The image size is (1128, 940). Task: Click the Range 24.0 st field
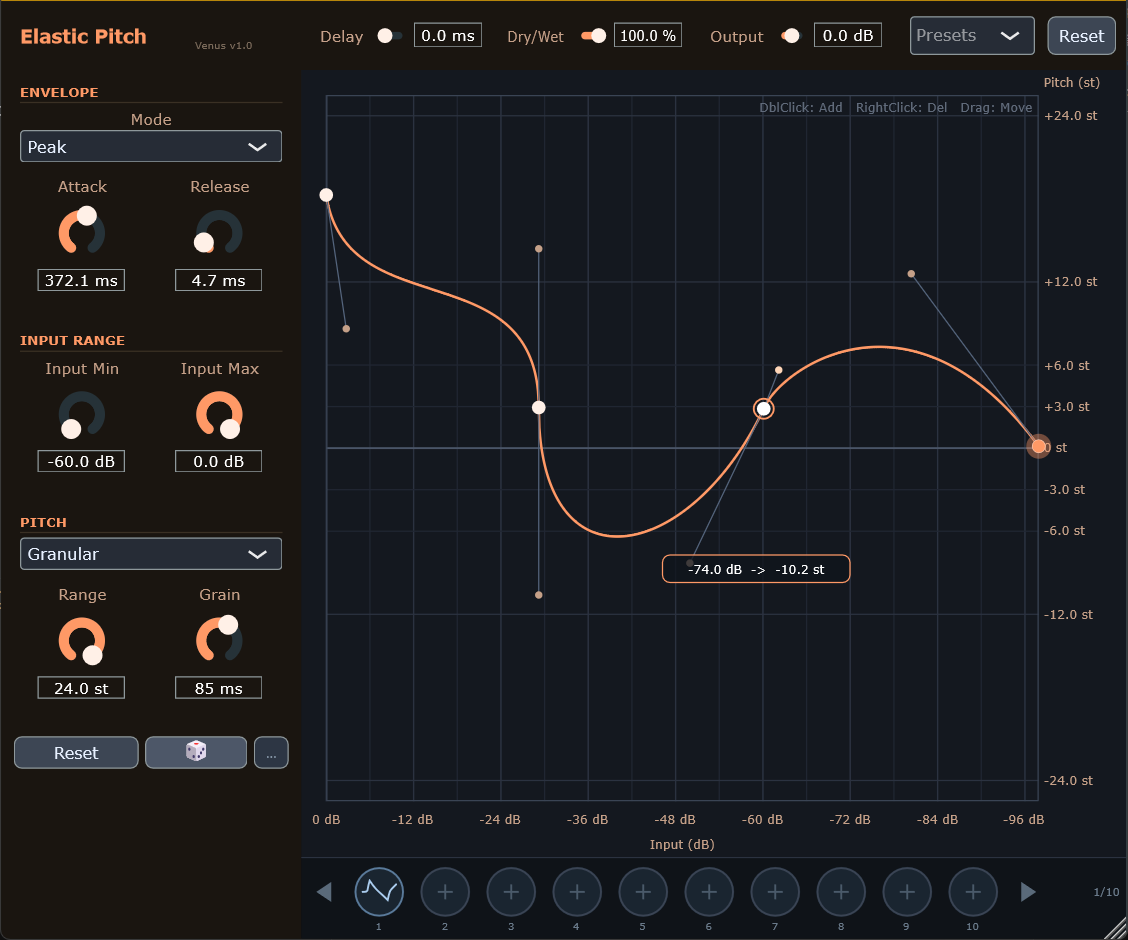[x=81, y=688]
